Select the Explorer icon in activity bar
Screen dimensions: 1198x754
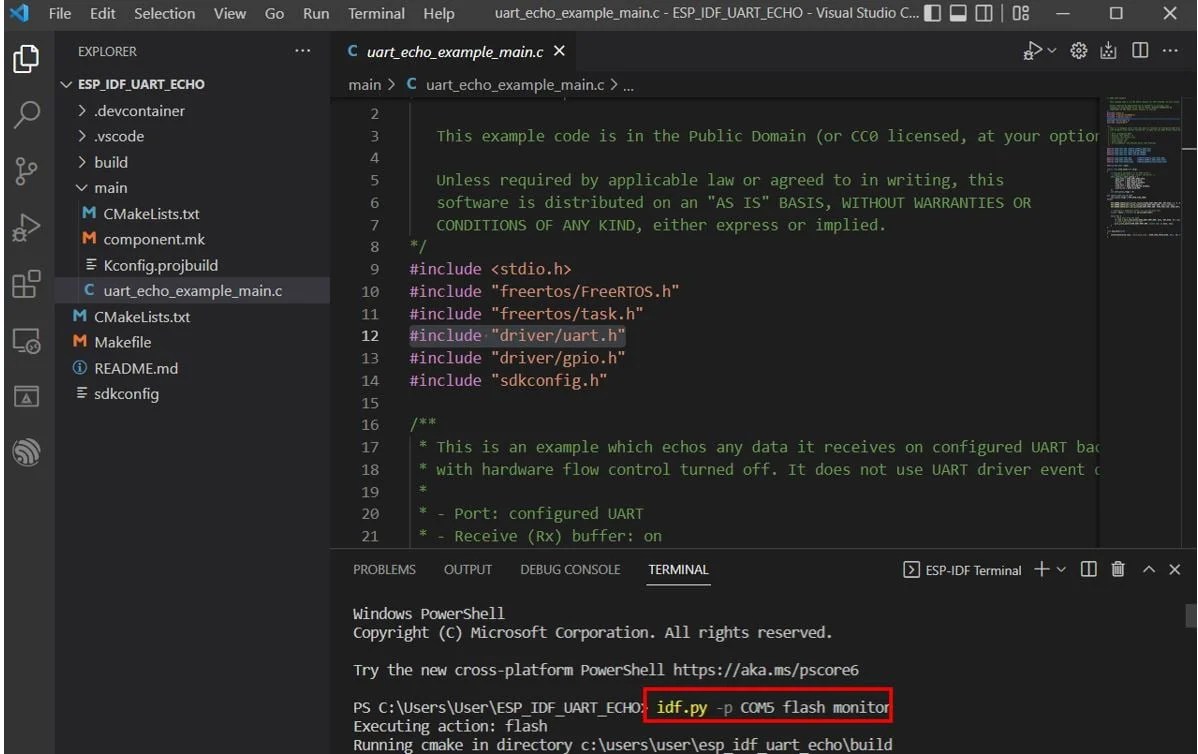[x=26, y=59]
